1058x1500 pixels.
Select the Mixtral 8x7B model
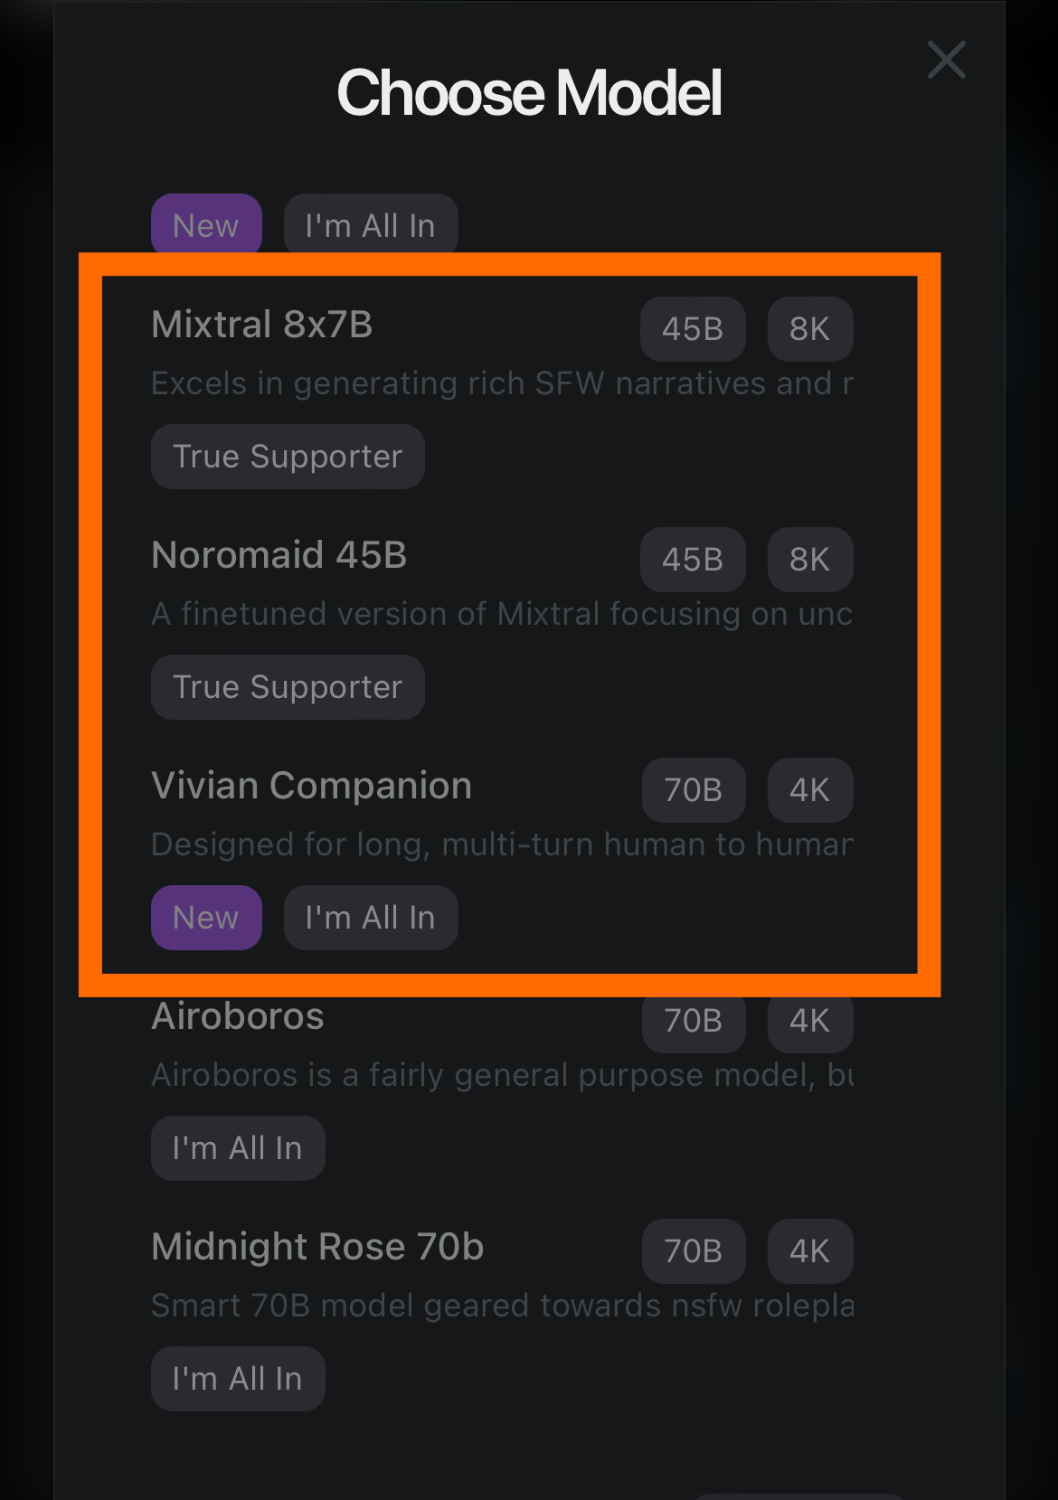[262, 325]
